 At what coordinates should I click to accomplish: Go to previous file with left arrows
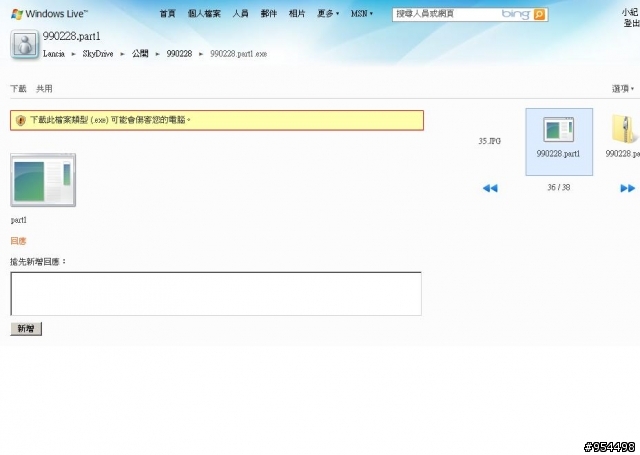pos(490,188)
